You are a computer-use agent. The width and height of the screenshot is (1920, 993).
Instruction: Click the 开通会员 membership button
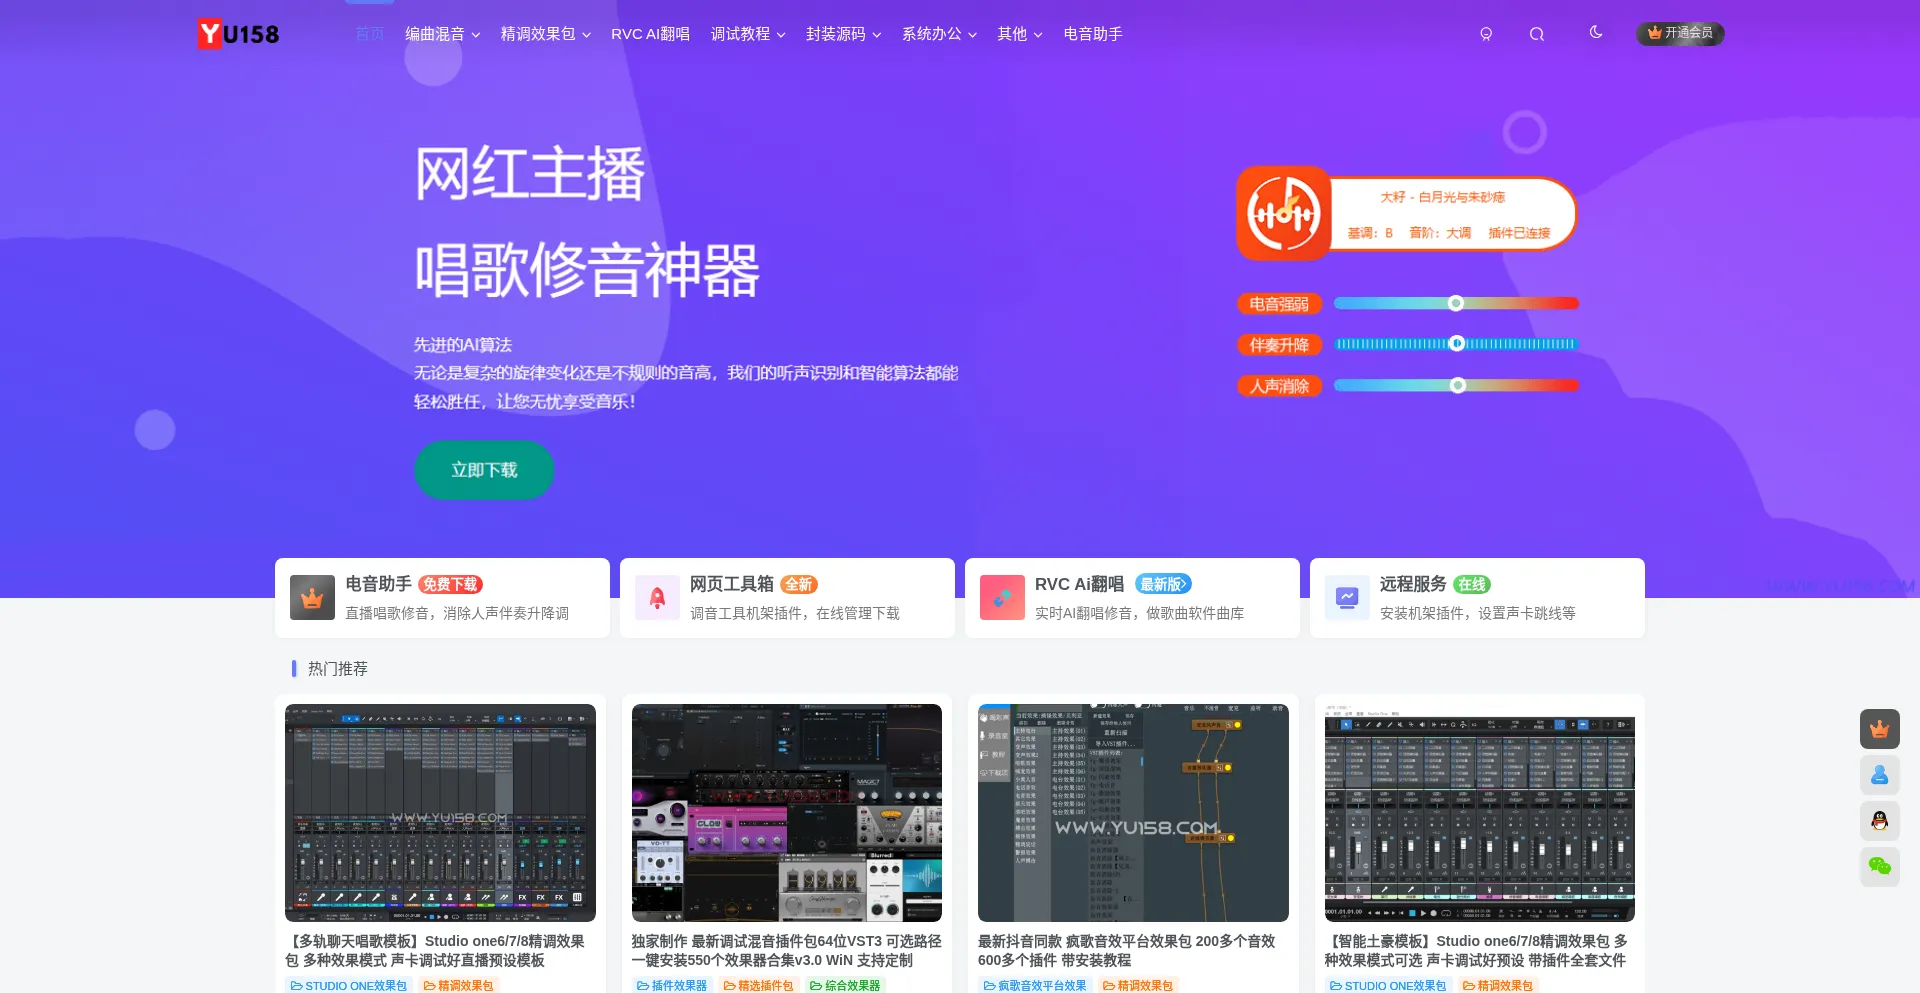(1680, 33)
